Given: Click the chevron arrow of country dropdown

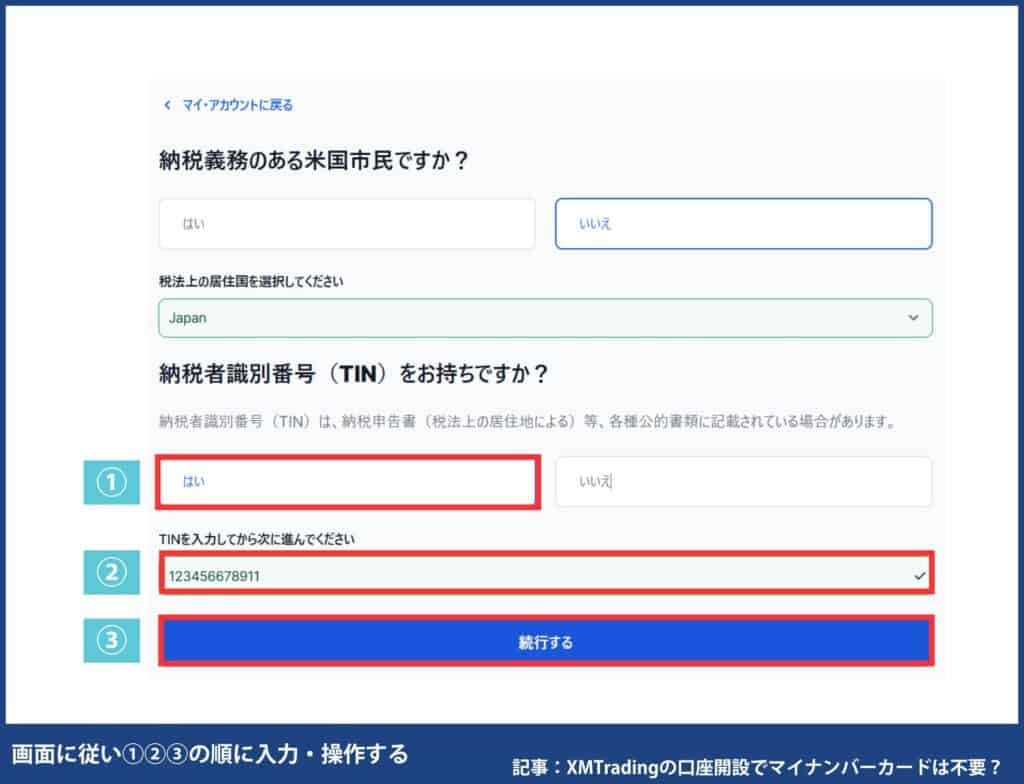Looking at the screenshot, I should click(913, 318).
